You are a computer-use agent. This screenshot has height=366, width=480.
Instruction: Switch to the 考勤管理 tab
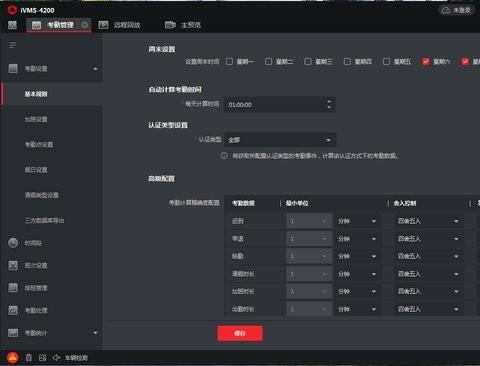pyautogui.click(x=59, y=25)
